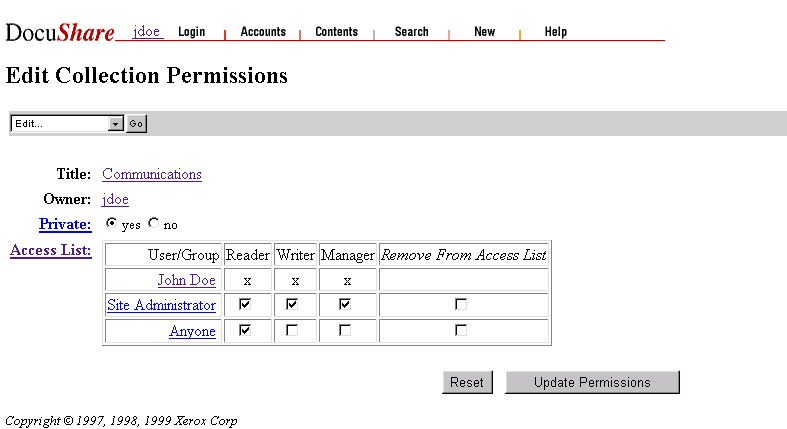Image resolution: width=787 pixels, height=429 pixels.
Task: Open the Edit dropdown menu
Action: point(116,123)
